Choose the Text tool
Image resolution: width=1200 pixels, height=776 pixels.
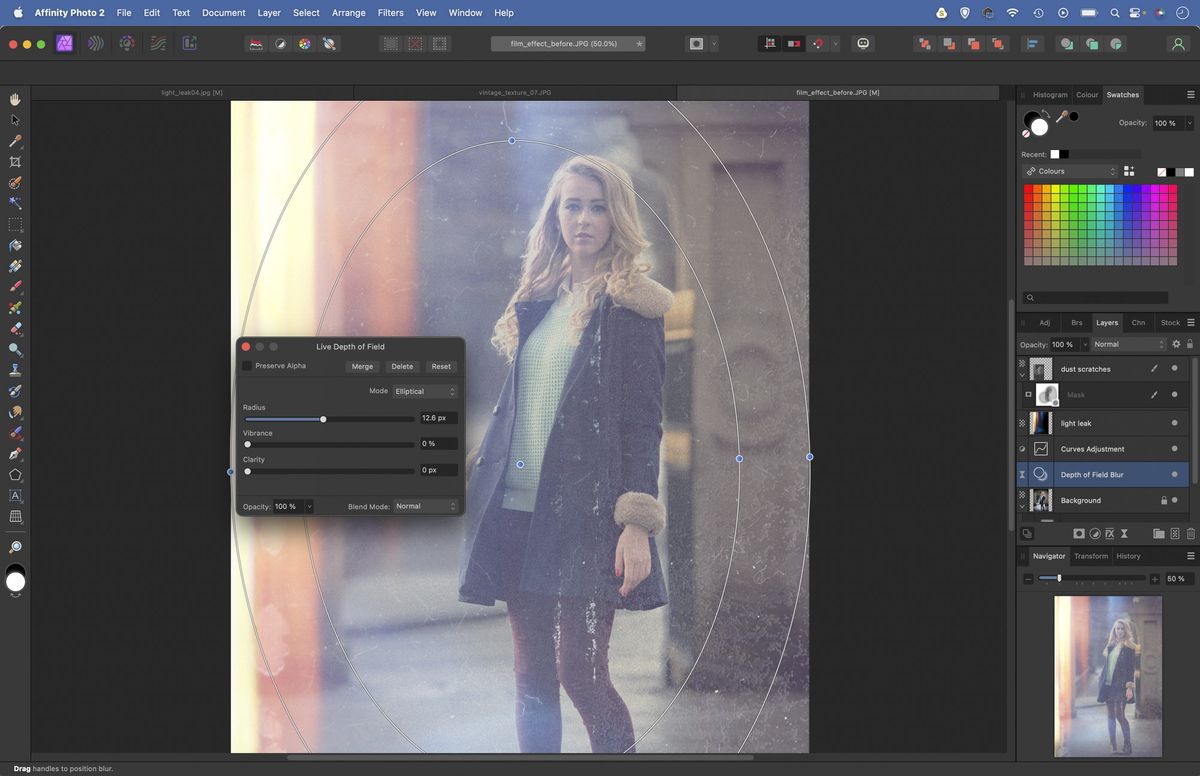click(15, 496)
